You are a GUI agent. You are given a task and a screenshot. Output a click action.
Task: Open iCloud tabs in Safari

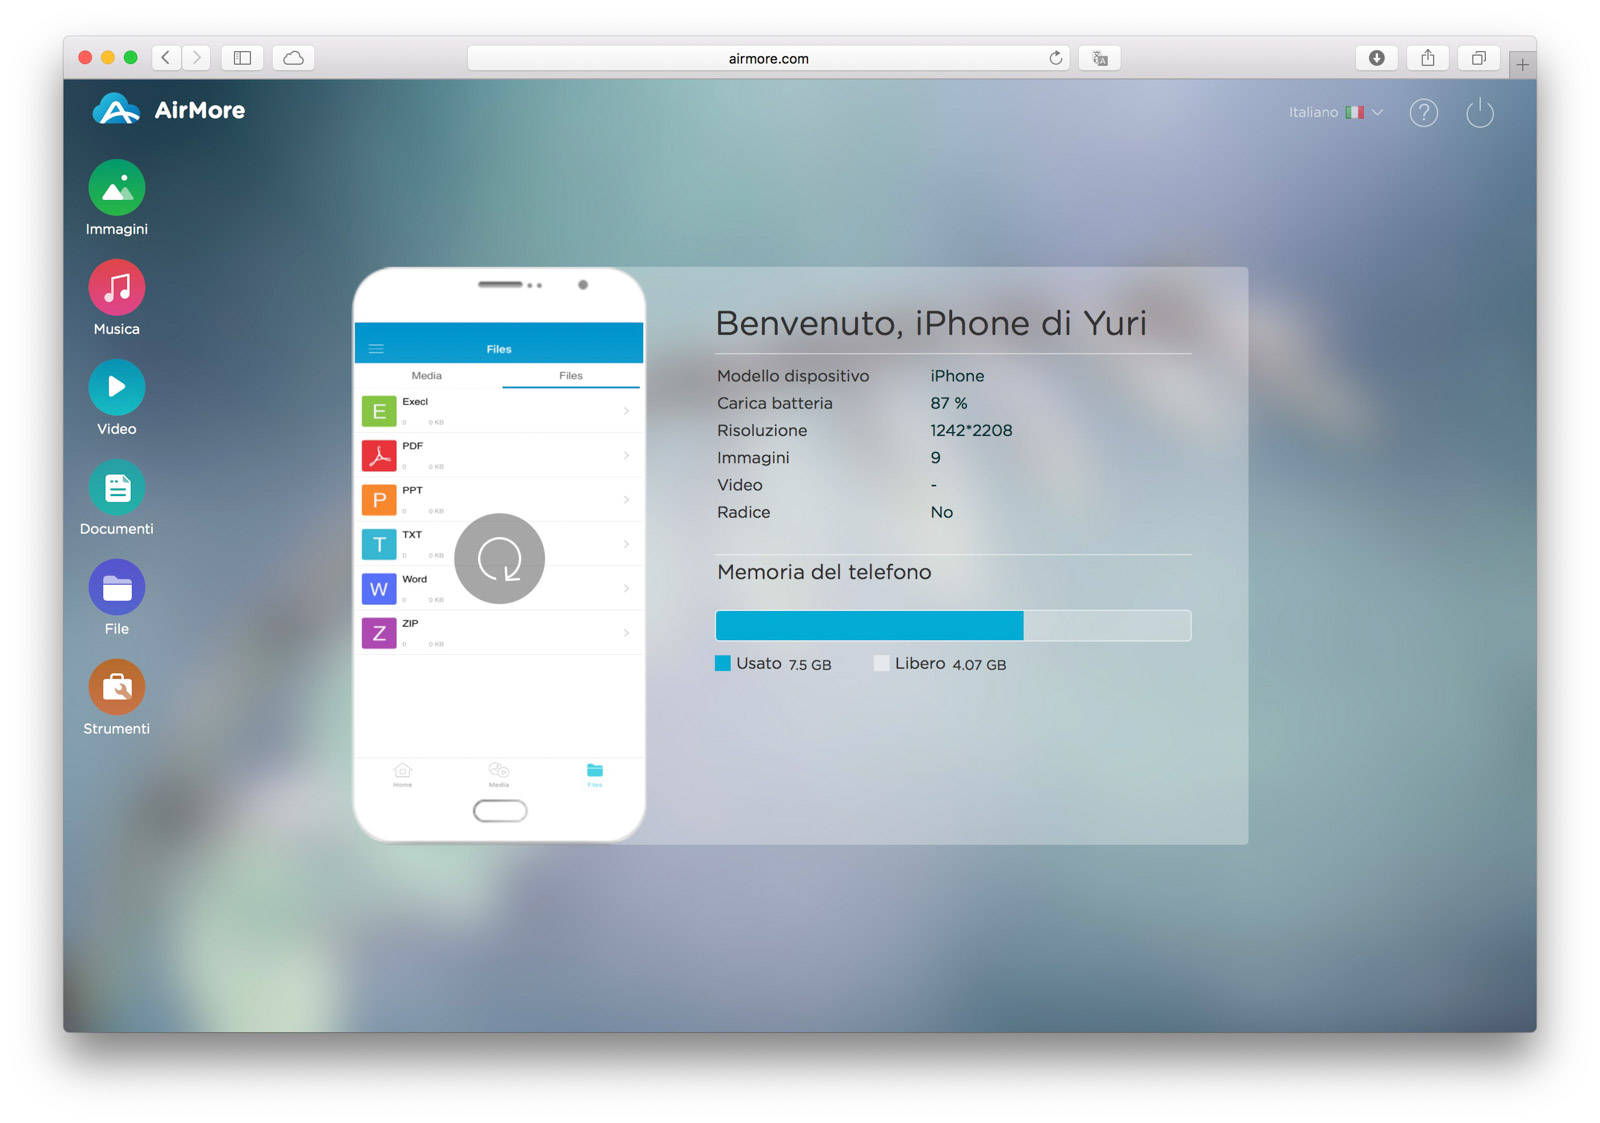[293, 58]
